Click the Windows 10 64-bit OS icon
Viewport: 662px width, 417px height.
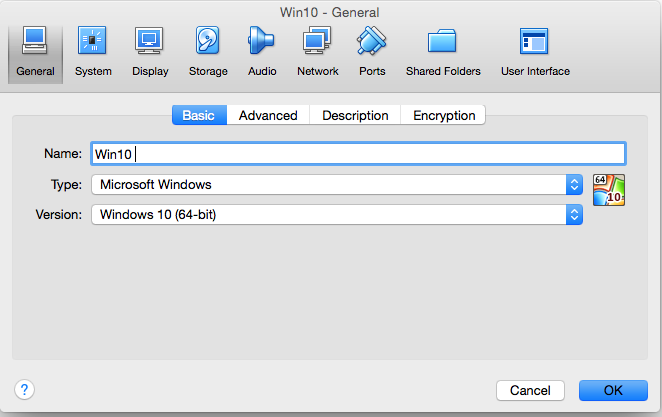[608, 190]
